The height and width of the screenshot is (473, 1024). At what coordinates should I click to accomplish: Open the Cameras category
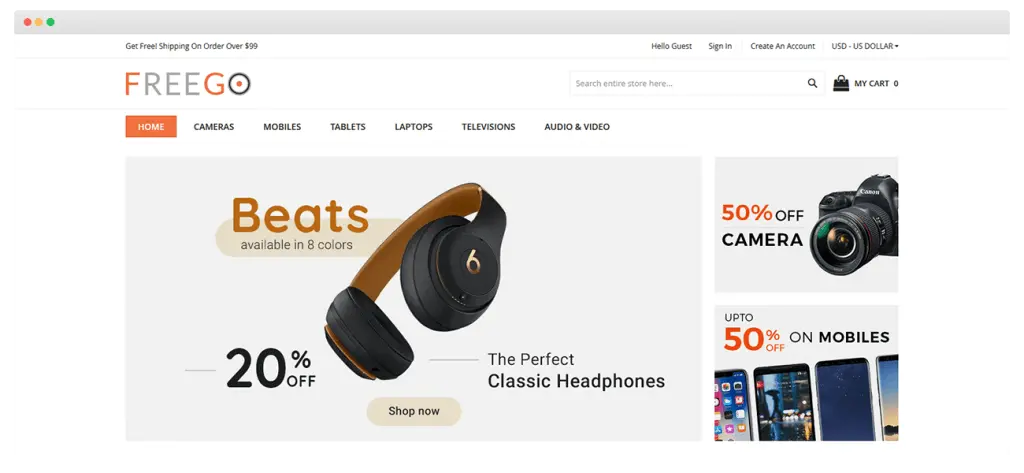[214, 127]
